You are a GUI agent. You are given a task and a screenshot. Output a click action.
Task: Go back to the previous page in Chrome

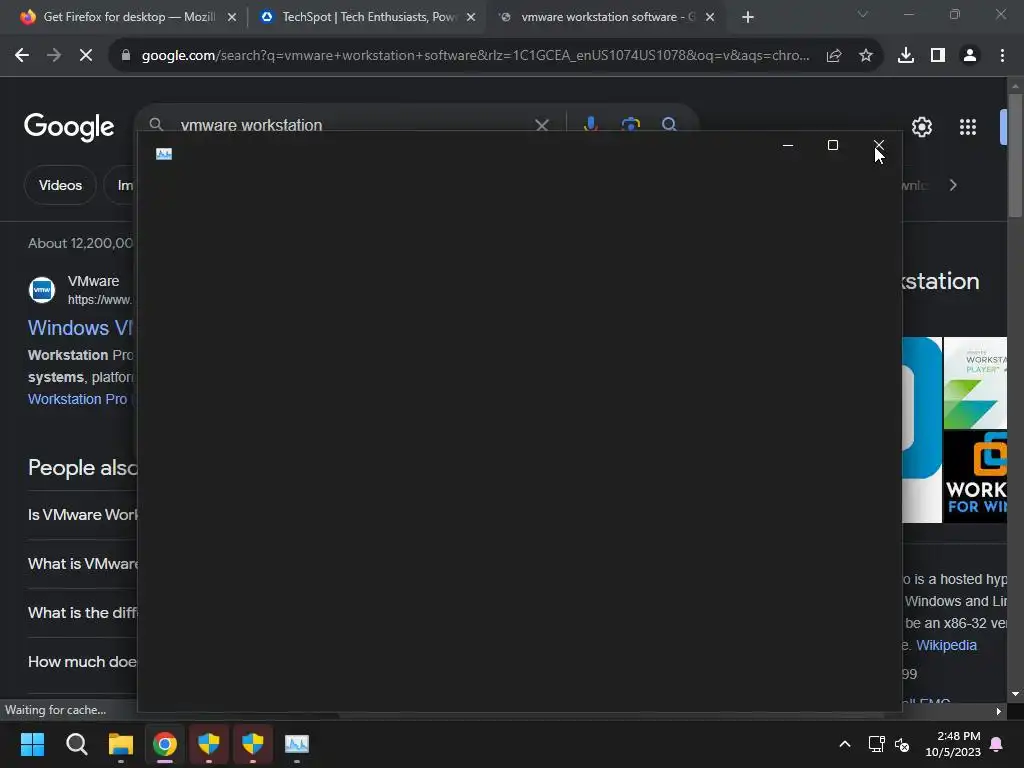click(22, 56)
